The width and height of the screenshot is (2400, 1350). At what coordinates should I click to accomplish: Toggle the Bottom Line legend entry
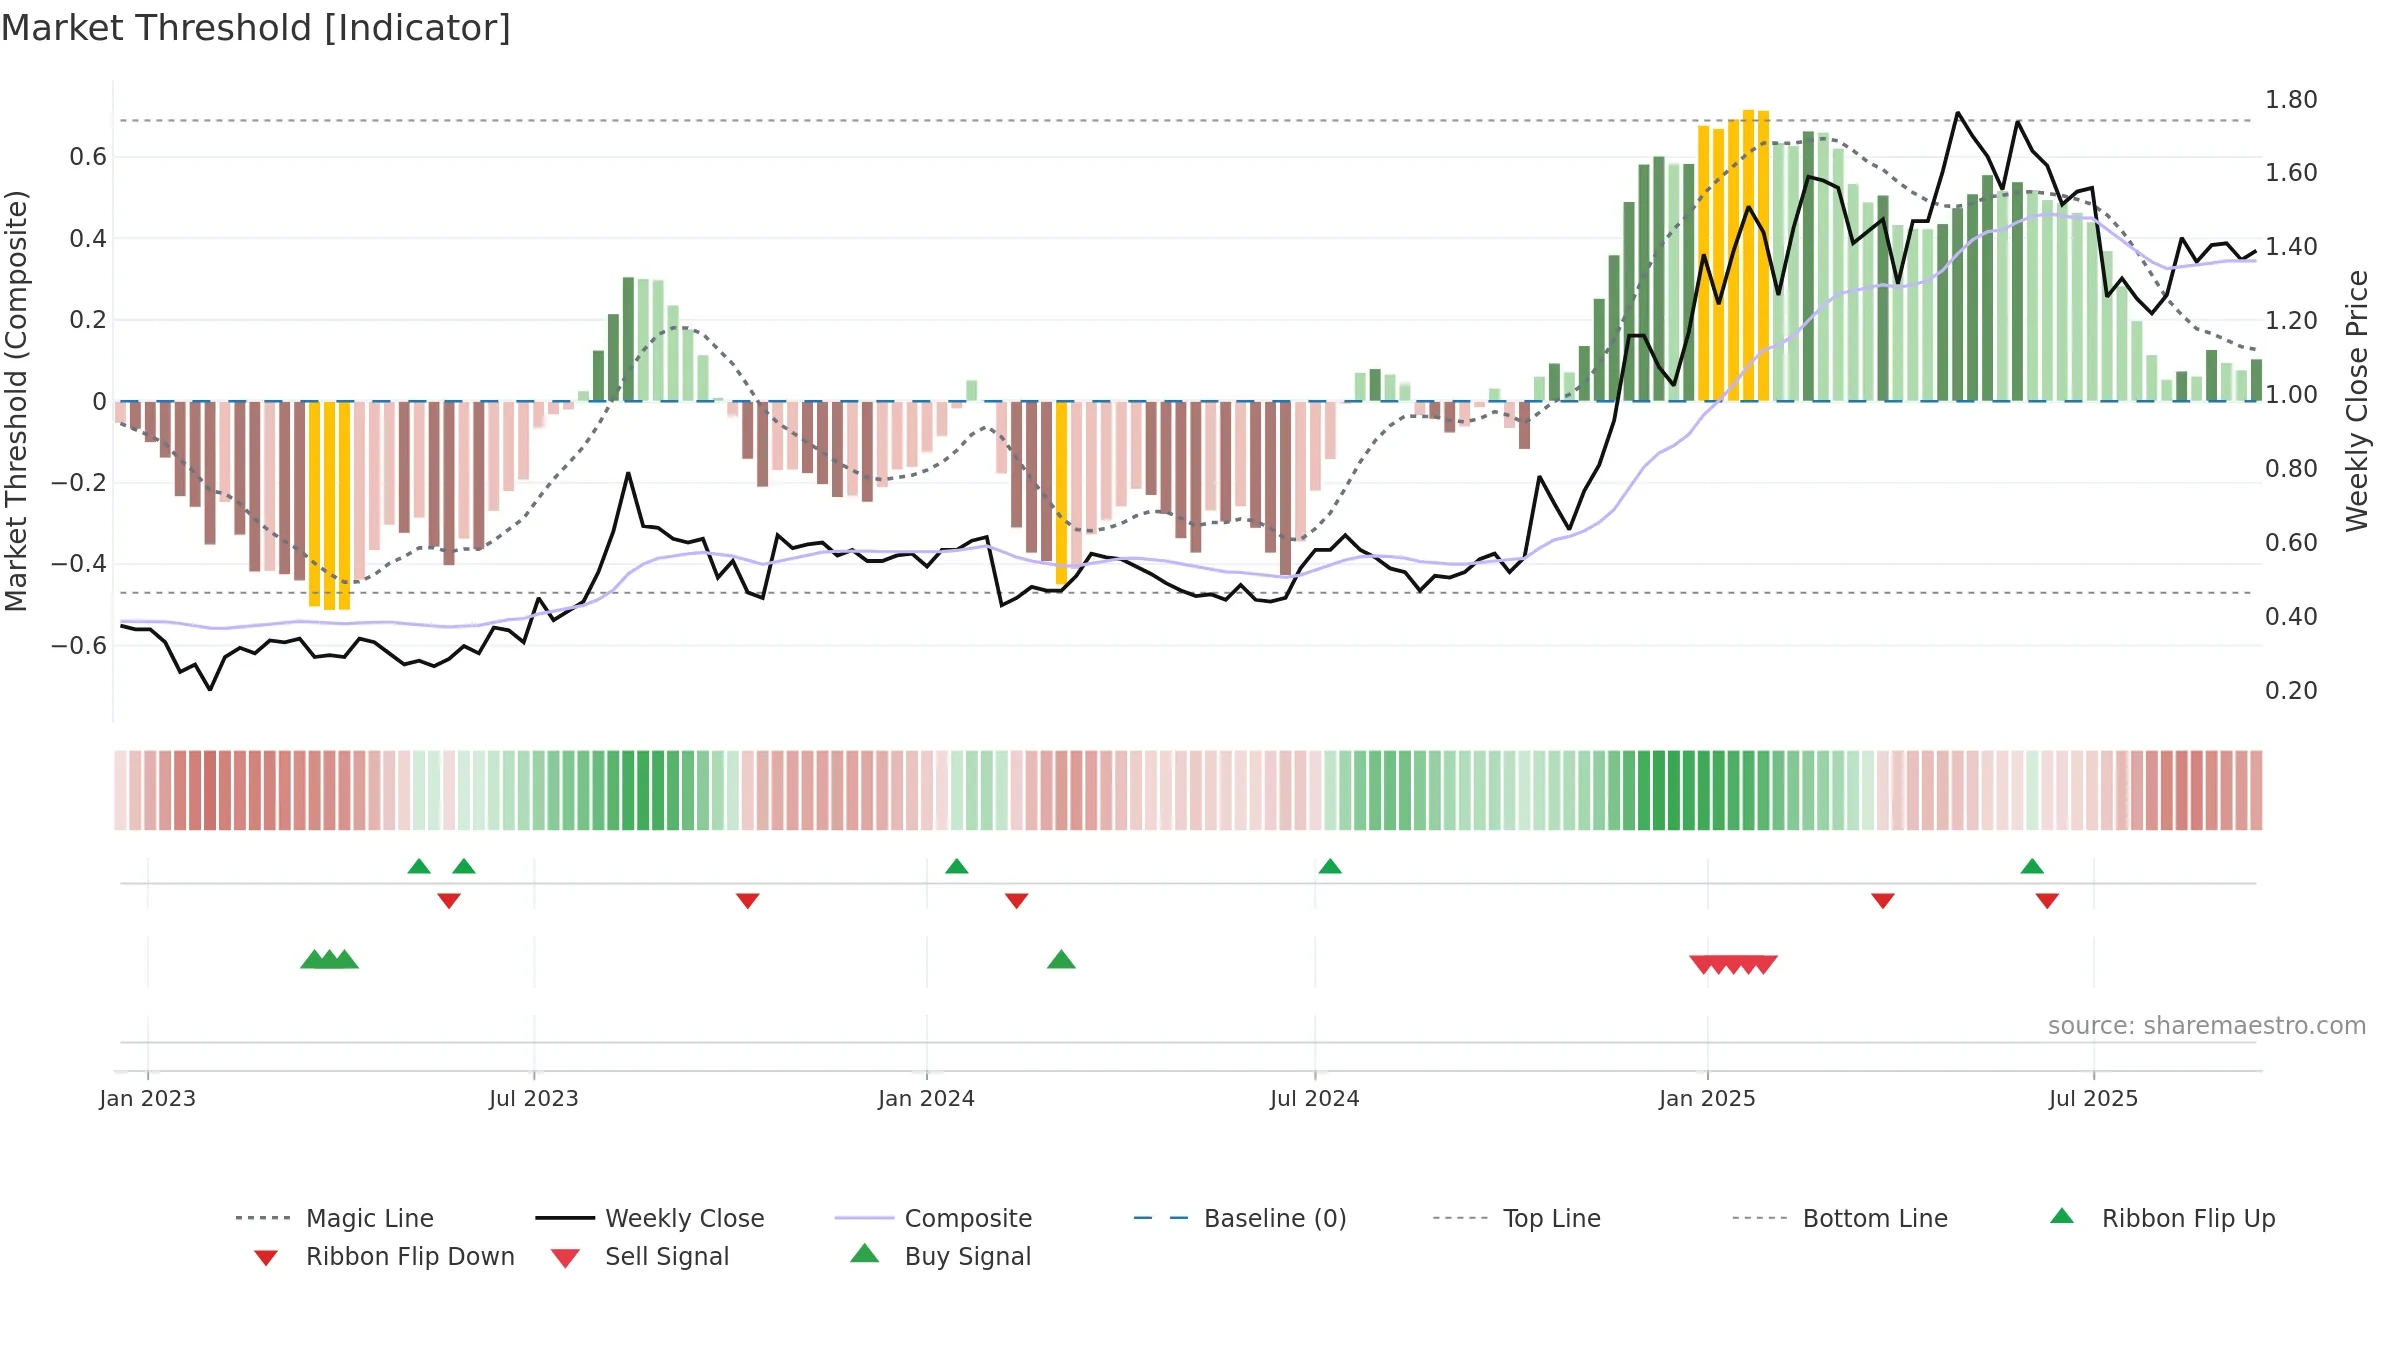pyautogui.click(x=1840, y=1218)
